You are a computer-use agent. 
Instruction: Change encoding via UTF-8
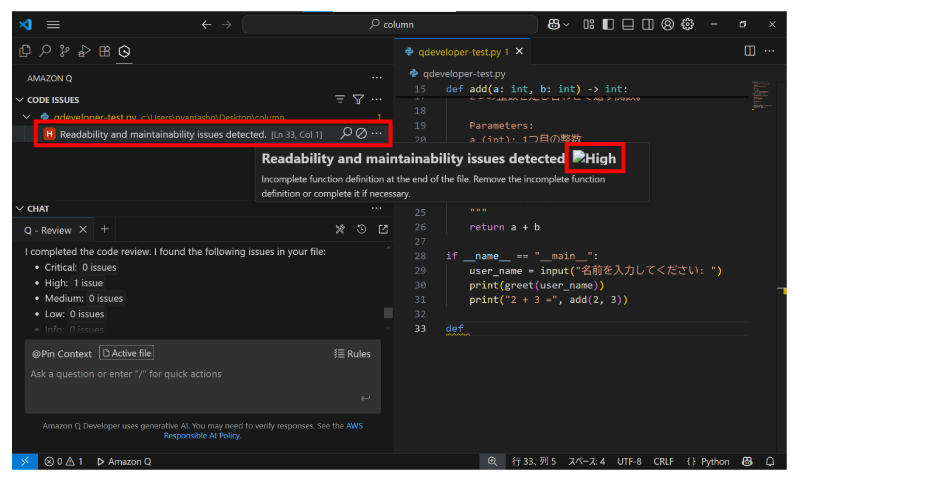click(x=629, y=462)
